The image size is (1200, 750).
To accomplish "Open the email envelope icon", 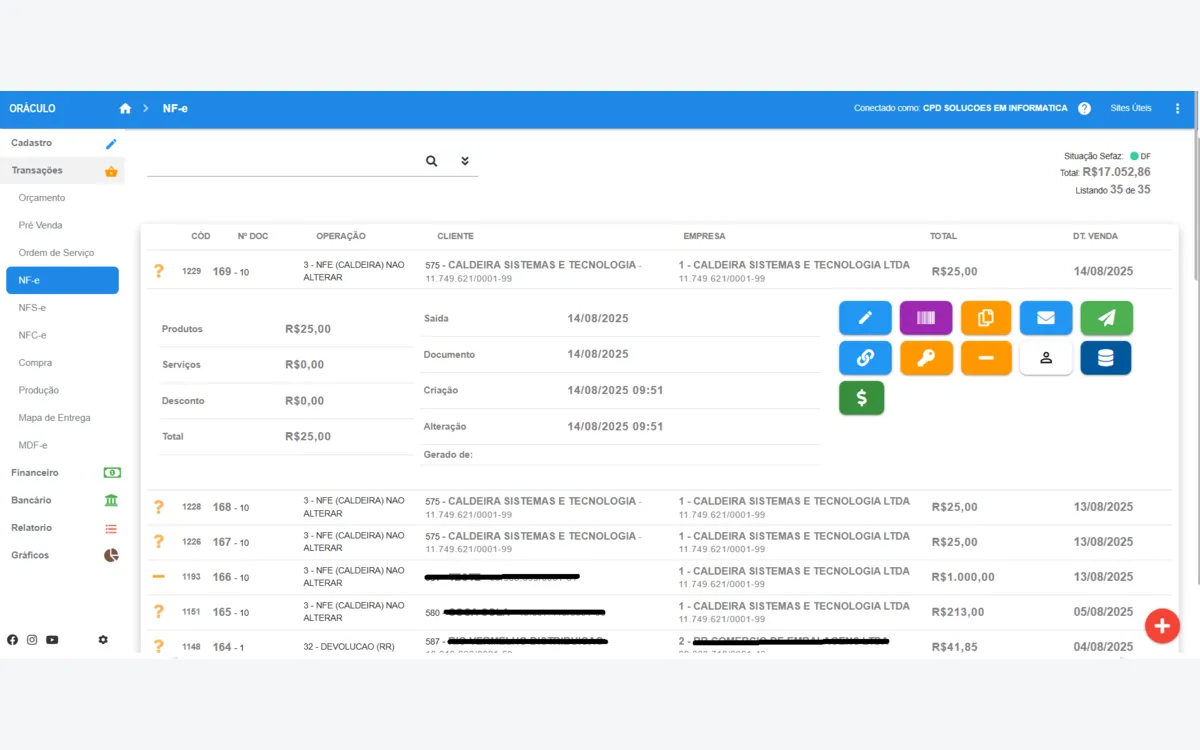I will (1045, 317).
